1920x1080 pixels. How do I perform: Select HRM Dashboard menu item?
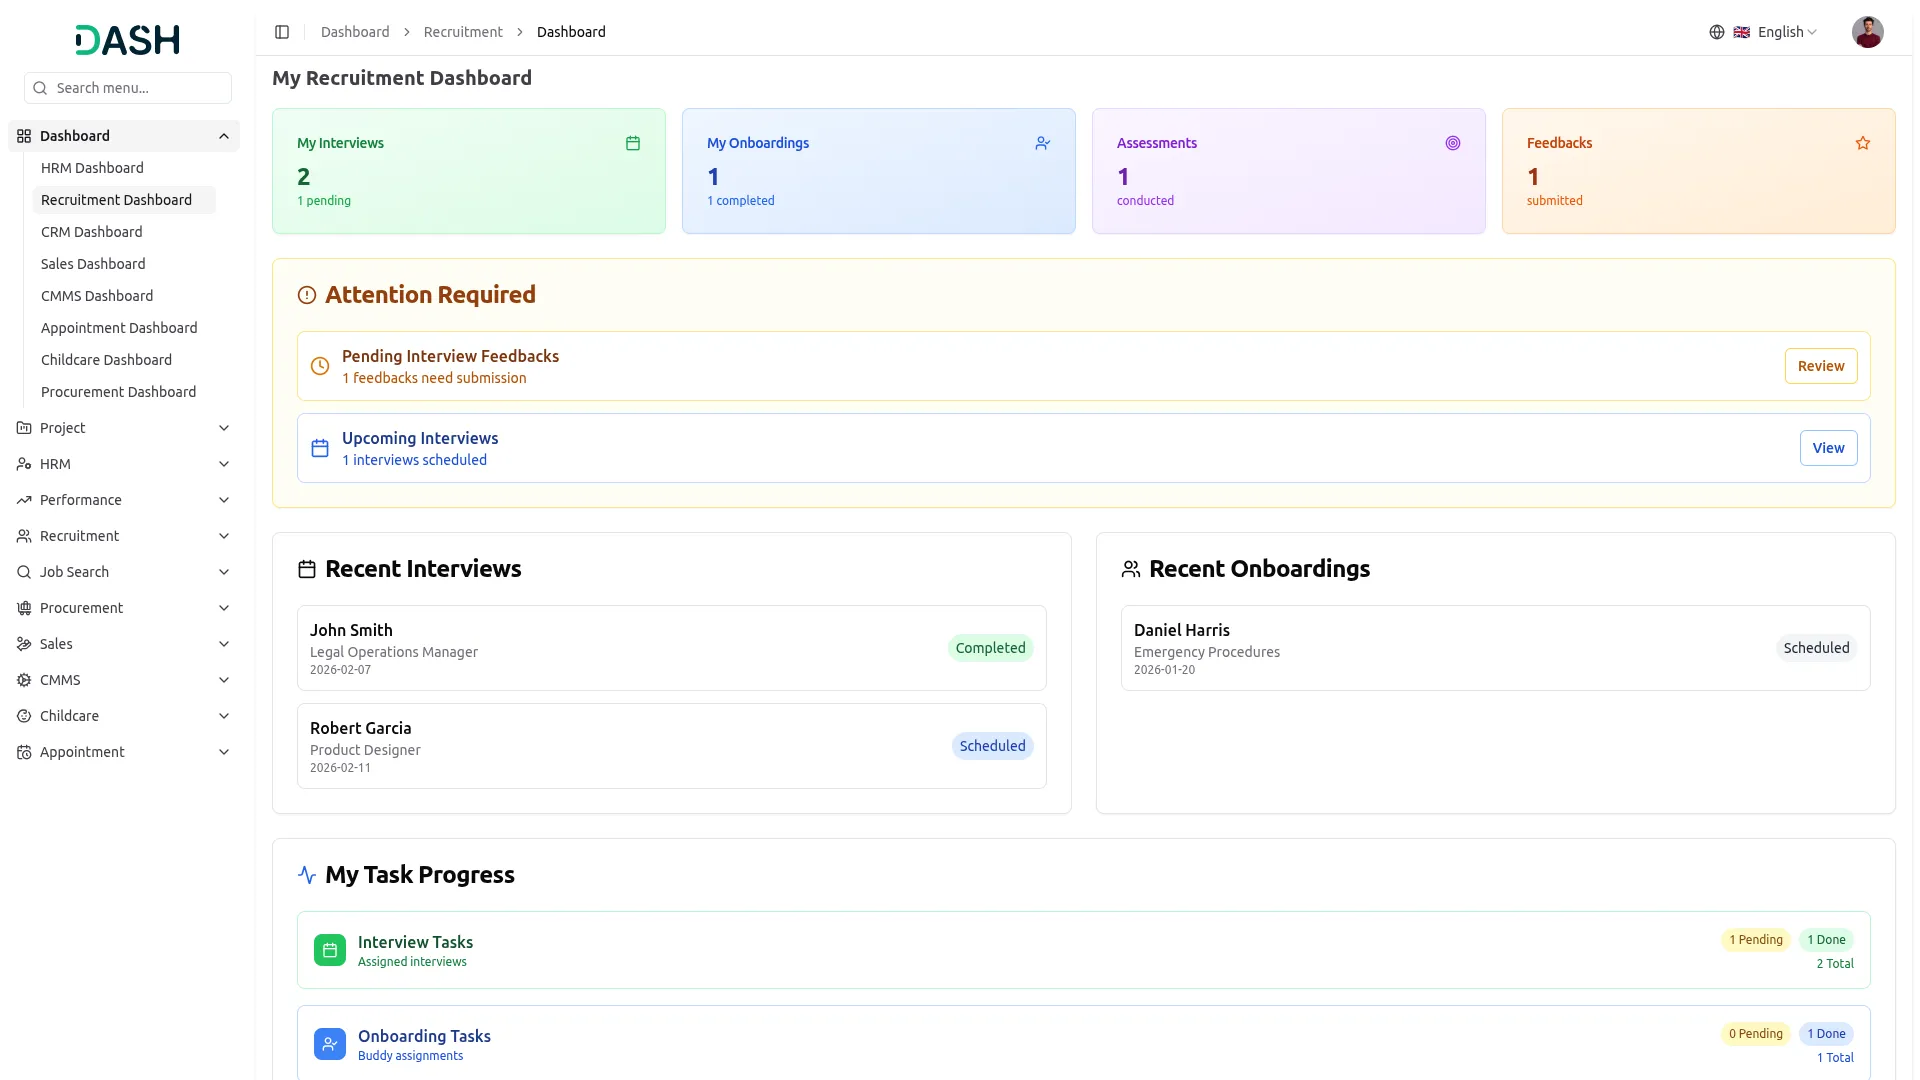[x=92, y=168]
